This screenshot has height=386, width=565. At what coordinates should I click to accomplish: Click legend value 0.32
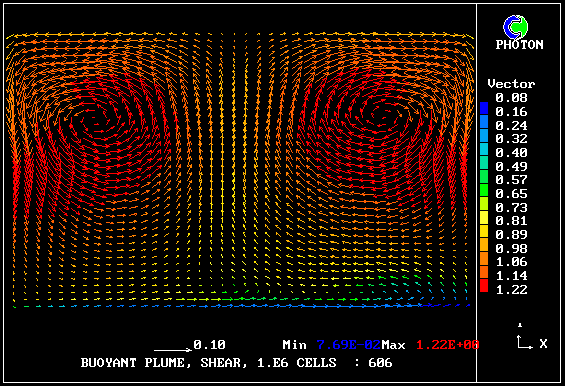click(x=511, y=139)
